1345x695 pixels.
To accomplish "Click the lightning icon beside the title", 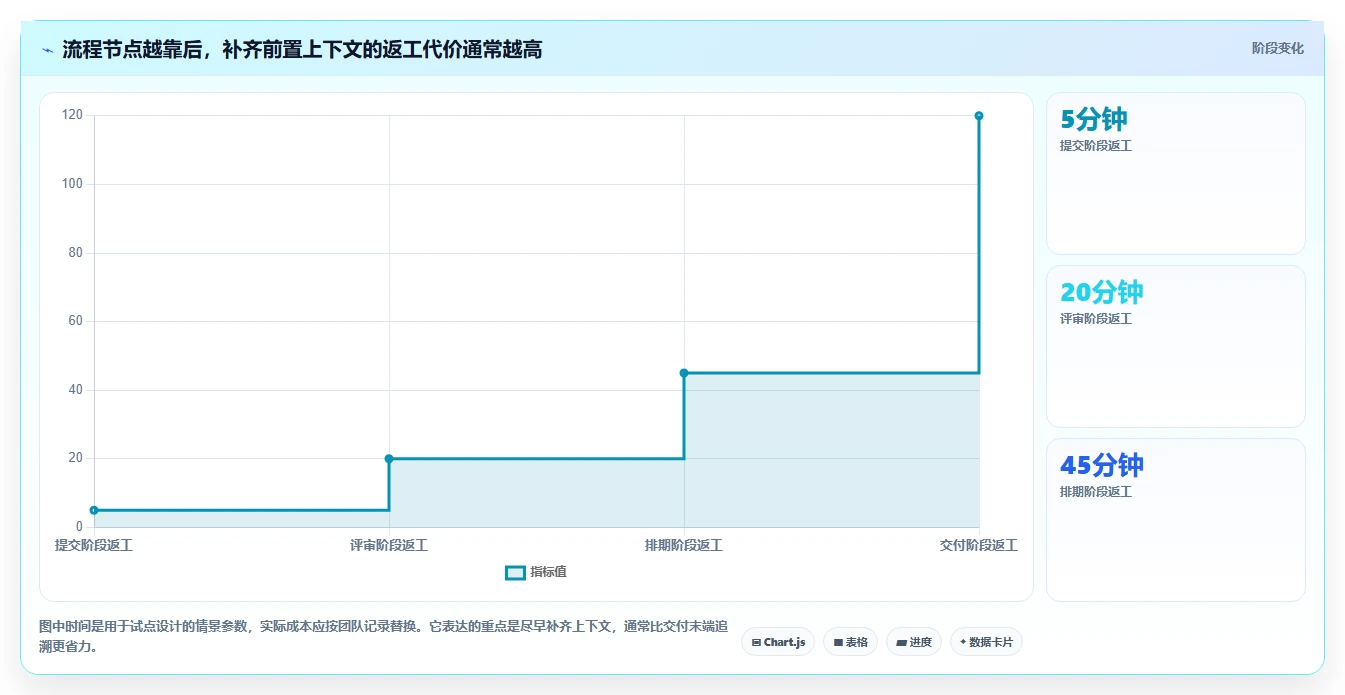I will click(x=47, y=50).
